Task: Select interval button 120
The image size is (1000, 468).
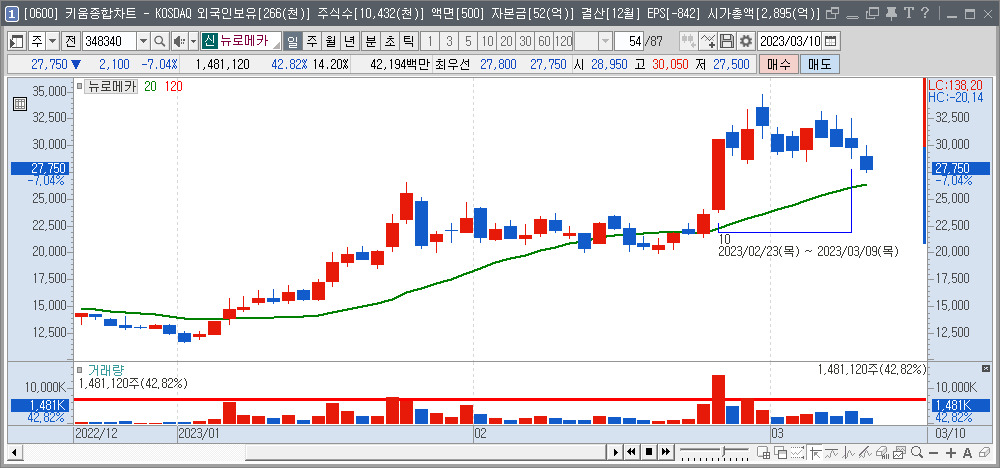Action: [x=564, y=41]
